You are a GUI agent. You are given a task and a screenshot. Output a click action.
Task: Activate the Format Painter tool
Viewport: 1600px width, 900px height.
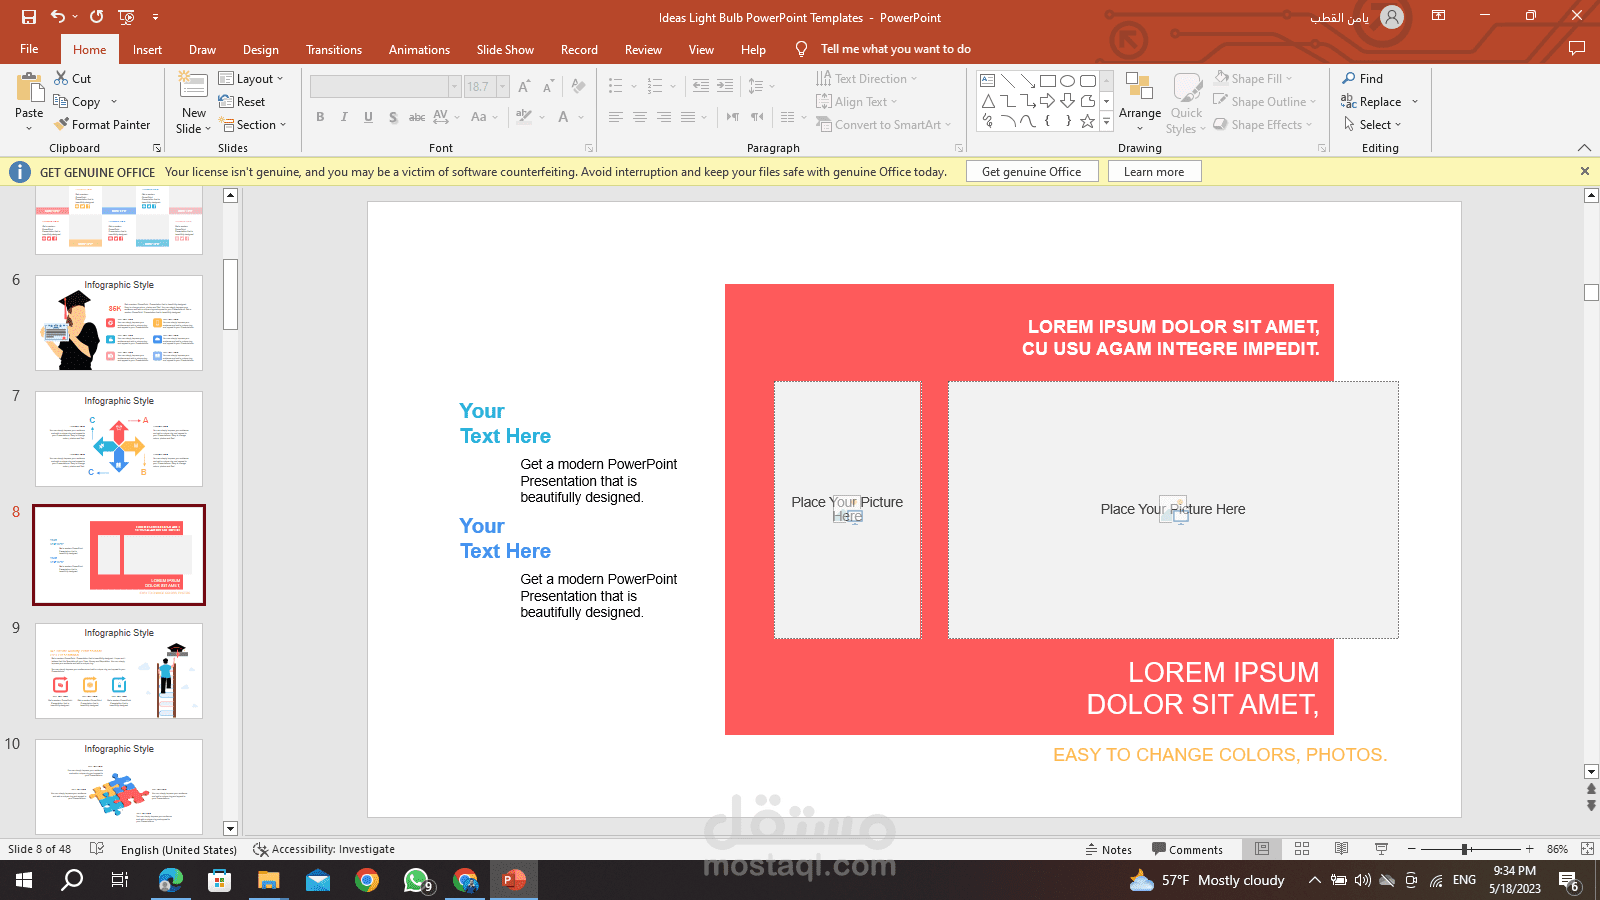pyautogui.click(x=102, y=125)
